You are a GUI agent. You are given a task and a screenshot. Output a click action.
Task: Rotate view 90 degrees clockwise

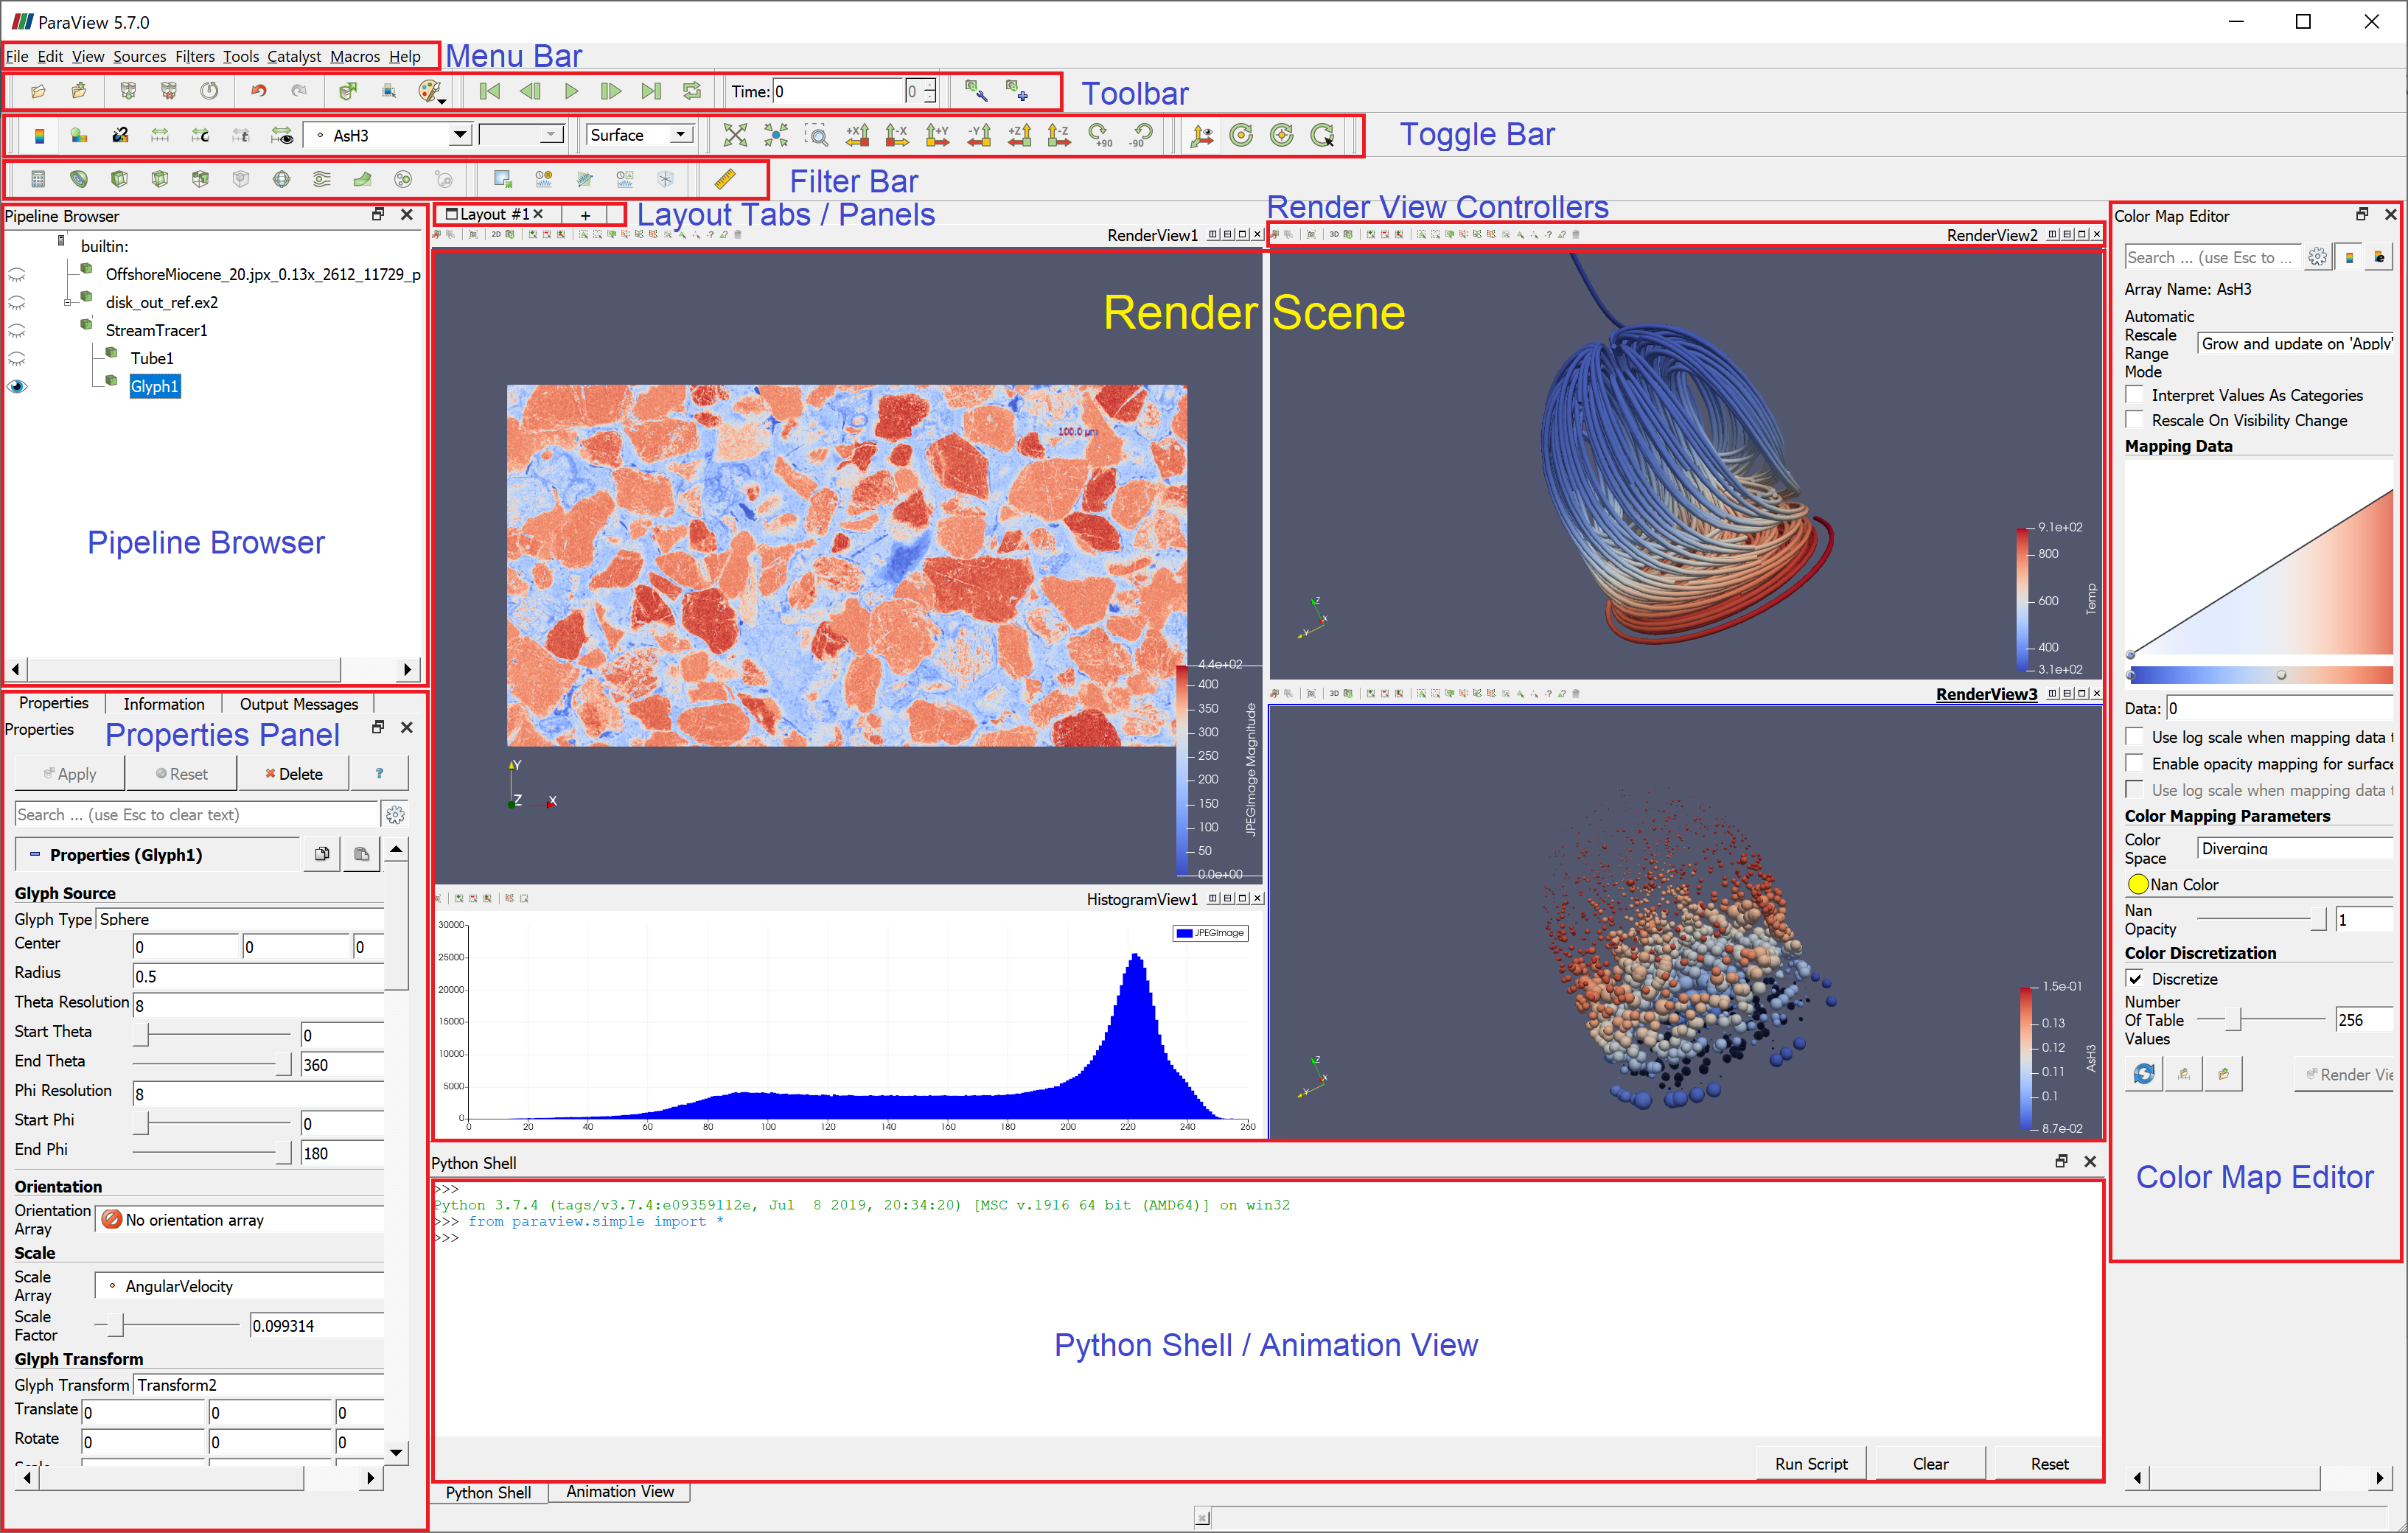pyautogui.click(x=1100, y=135)
